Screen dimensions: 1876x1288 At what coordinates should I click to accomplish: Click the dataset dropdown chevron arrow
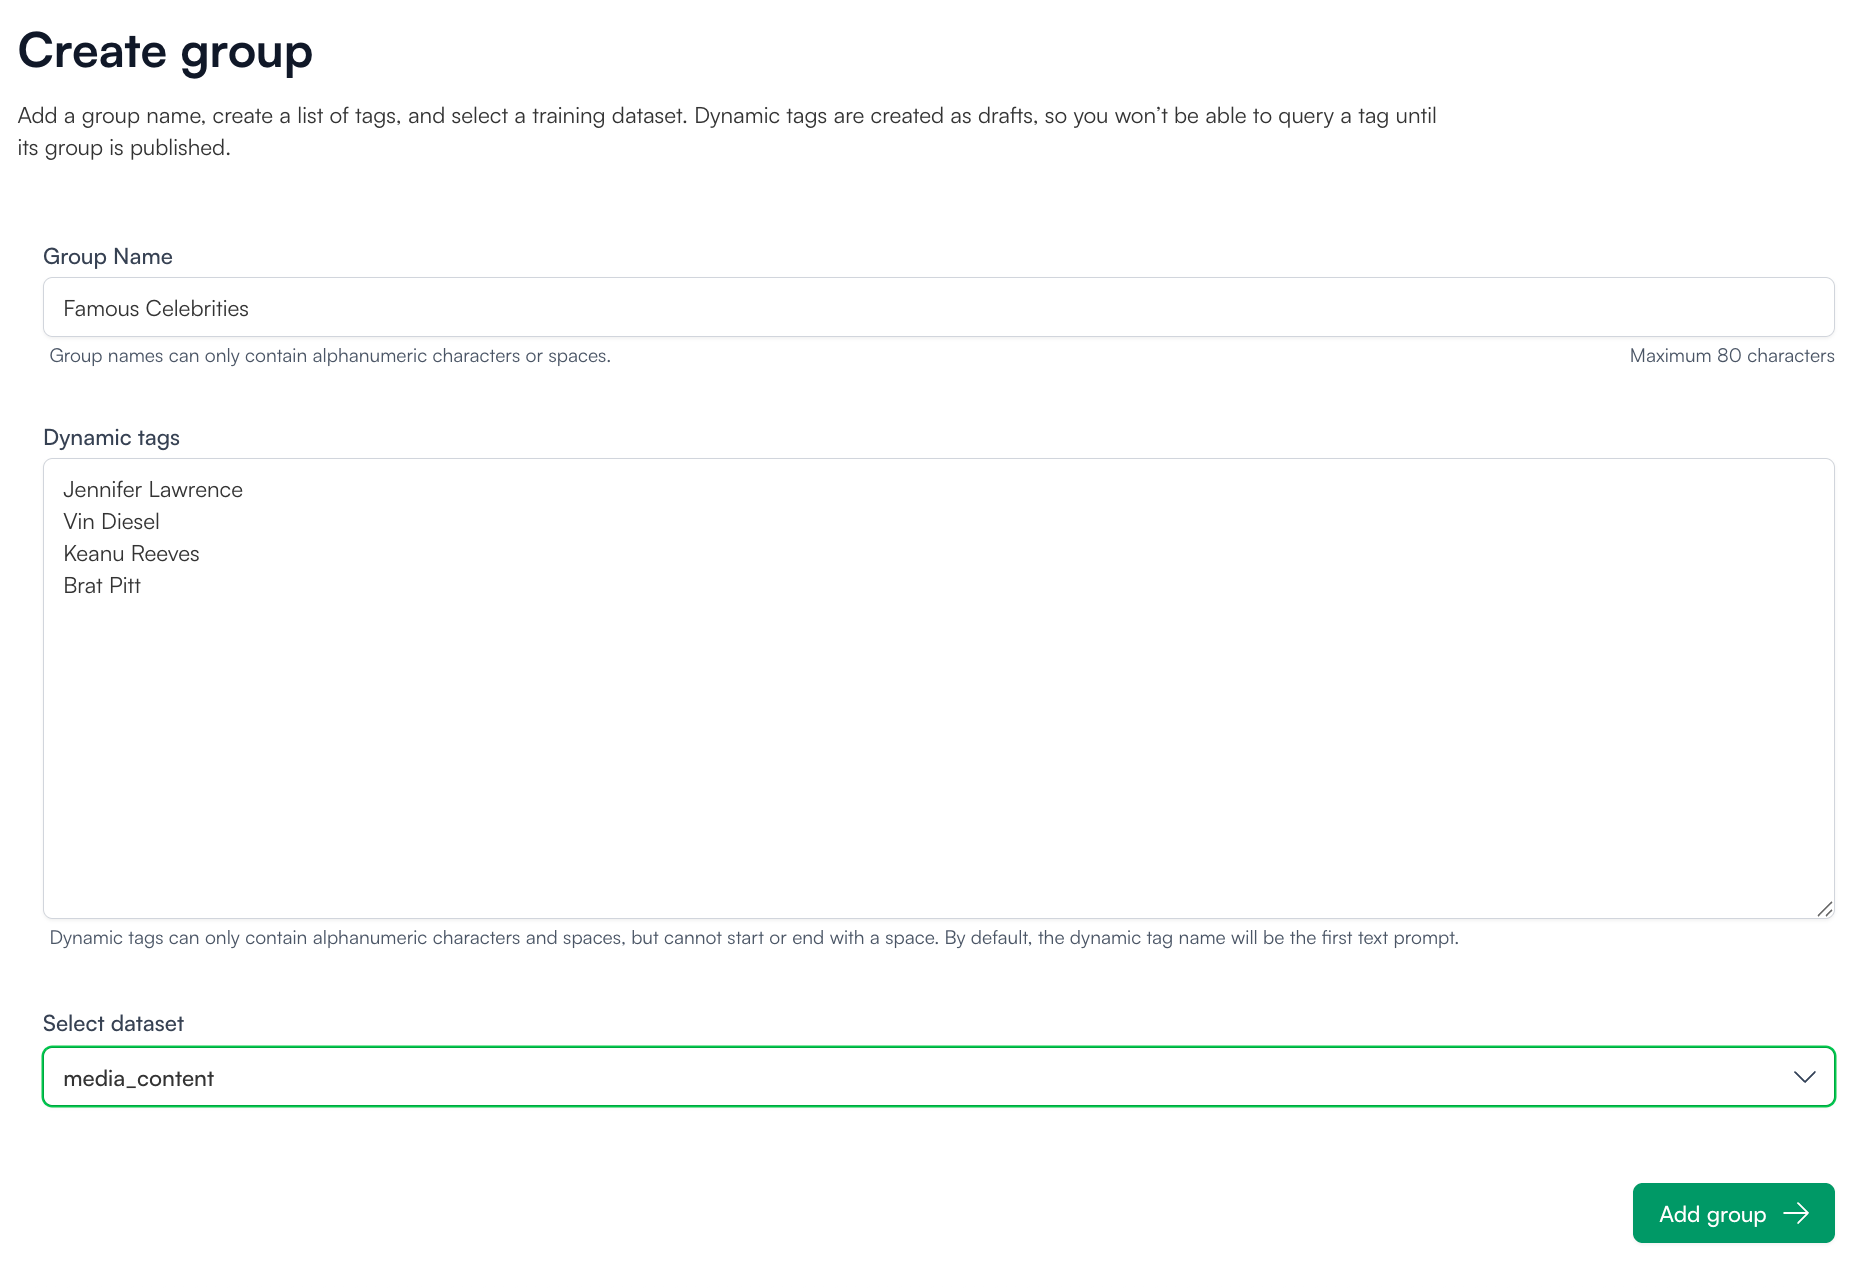[x=1804, y=1077]
